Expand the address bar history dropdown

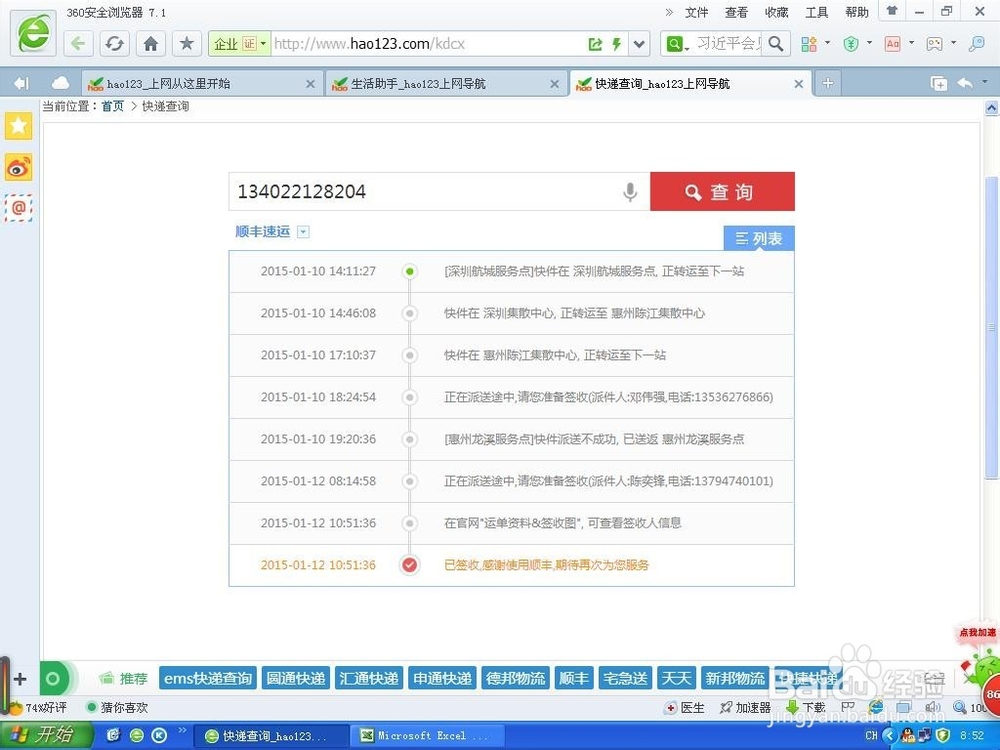pos(639,44)
